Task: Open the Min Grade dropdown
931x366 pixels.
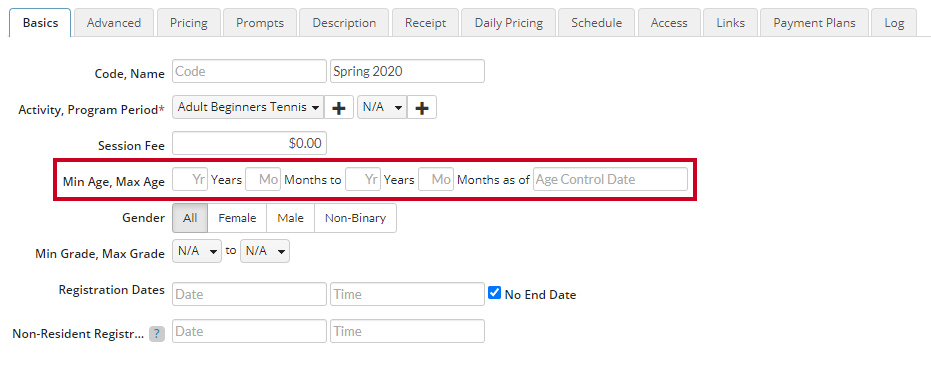Action: [x=197, y=251]
